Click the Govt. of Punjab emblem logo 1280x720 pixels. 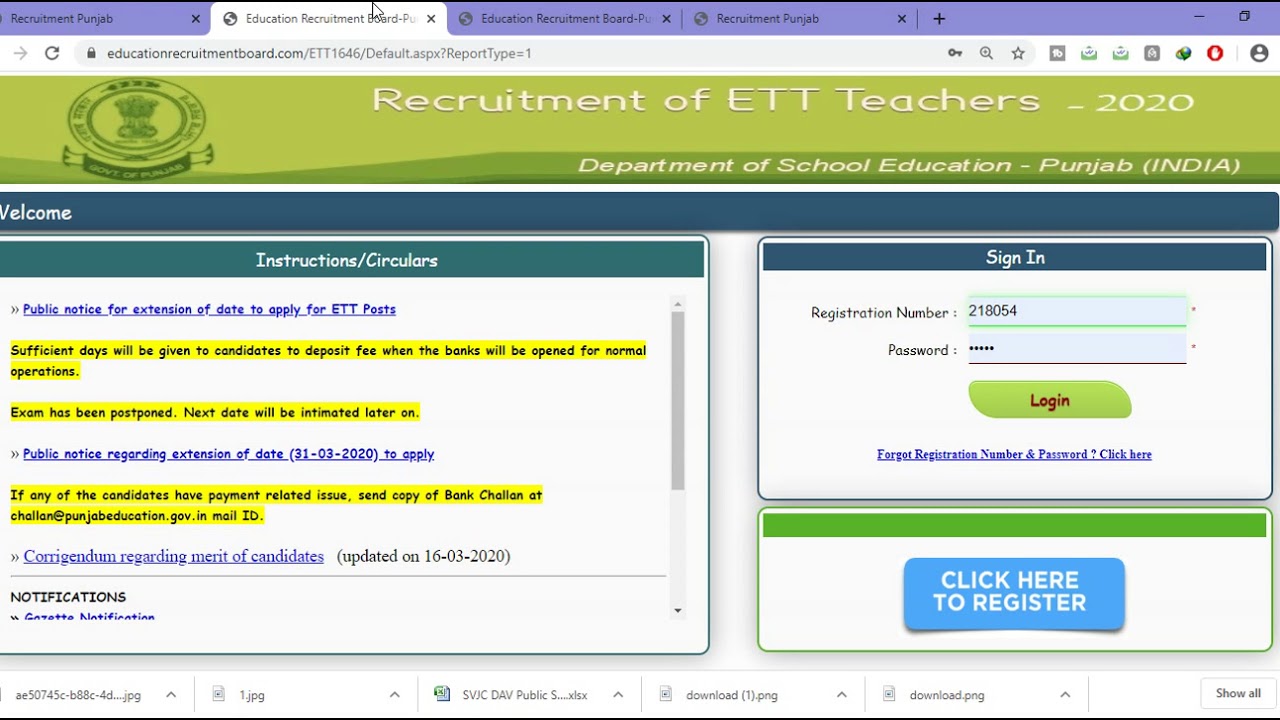click(x=137, y=128)
